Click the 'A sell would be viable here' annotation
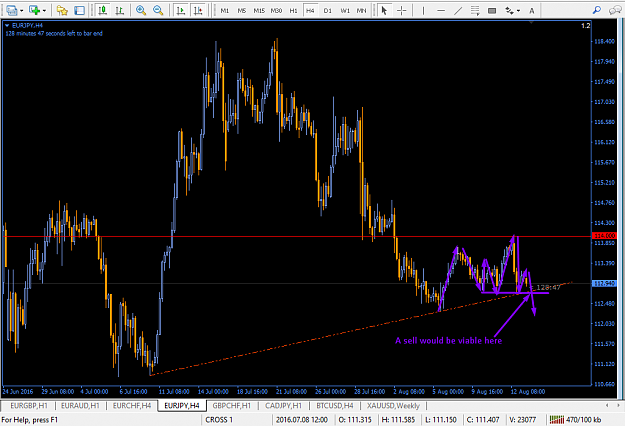Viewport: 625px width, 426px height. click(448, 341)
